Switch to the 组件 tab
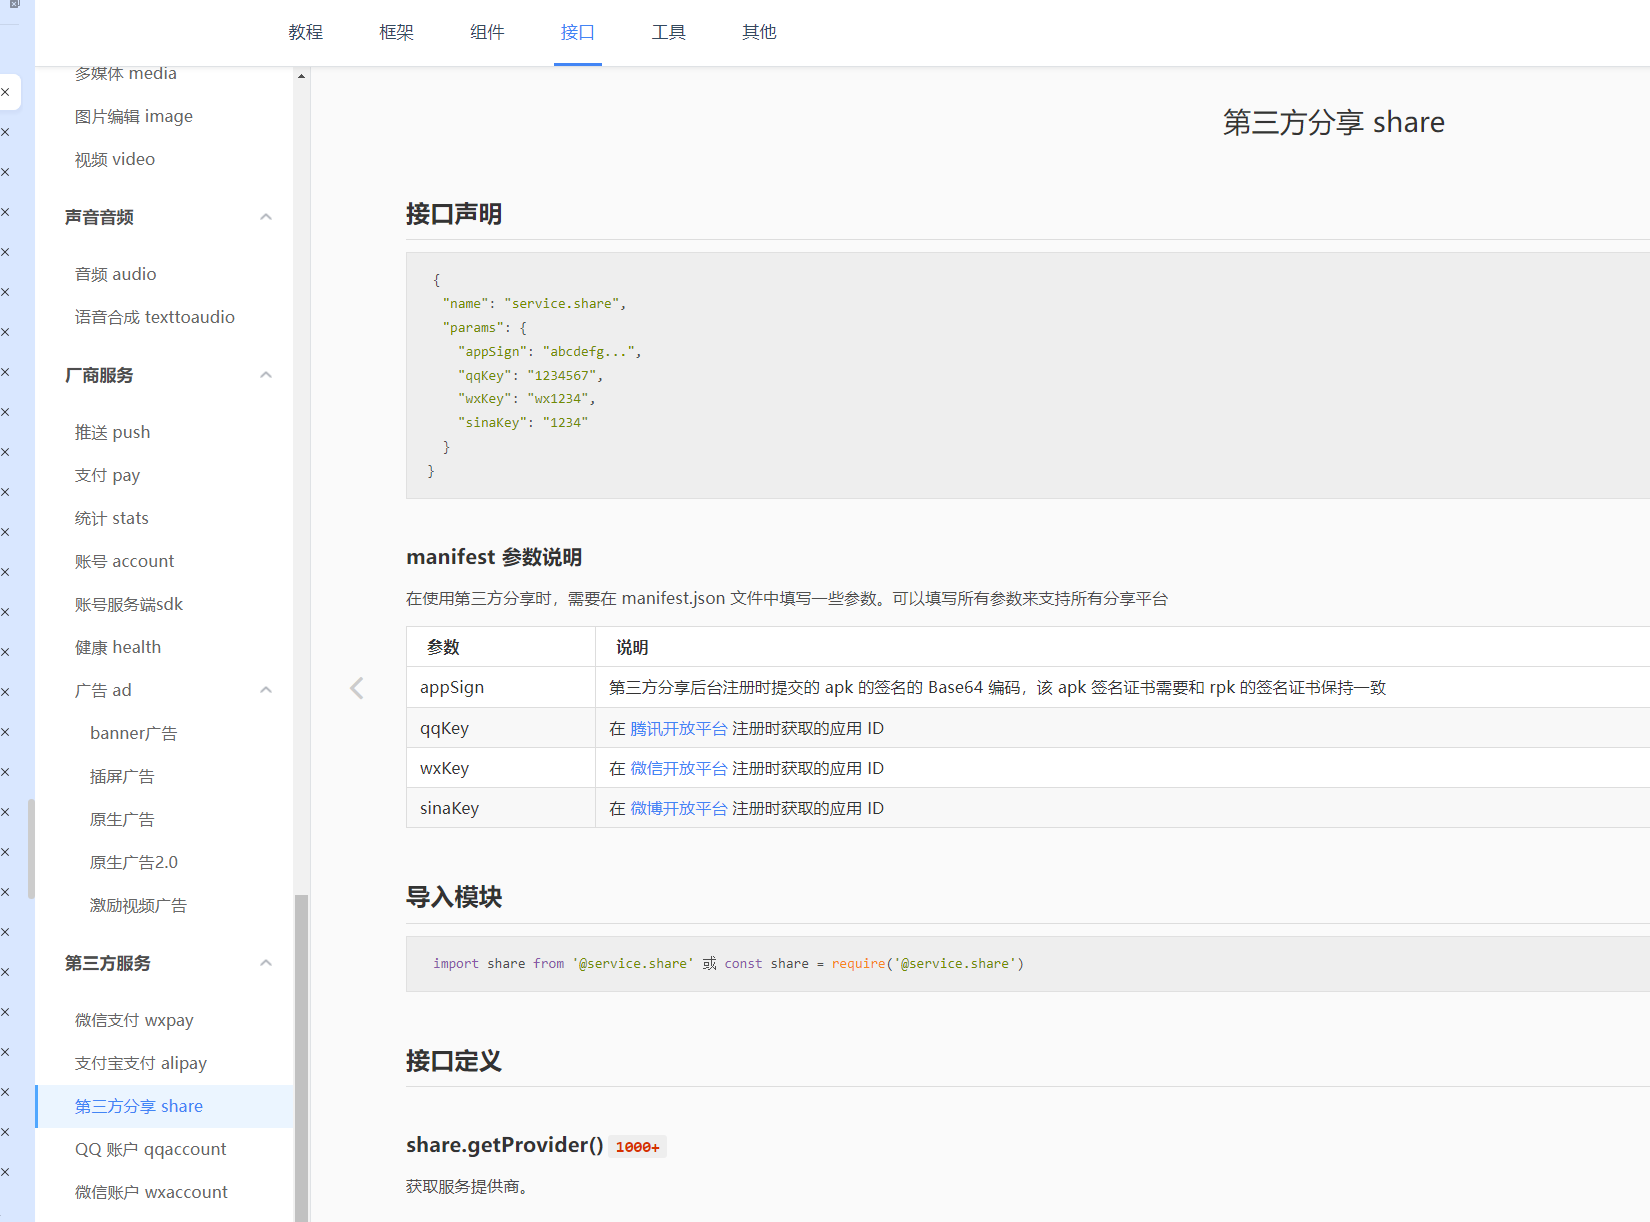1650x1222 pixels. tap(487, 32)
